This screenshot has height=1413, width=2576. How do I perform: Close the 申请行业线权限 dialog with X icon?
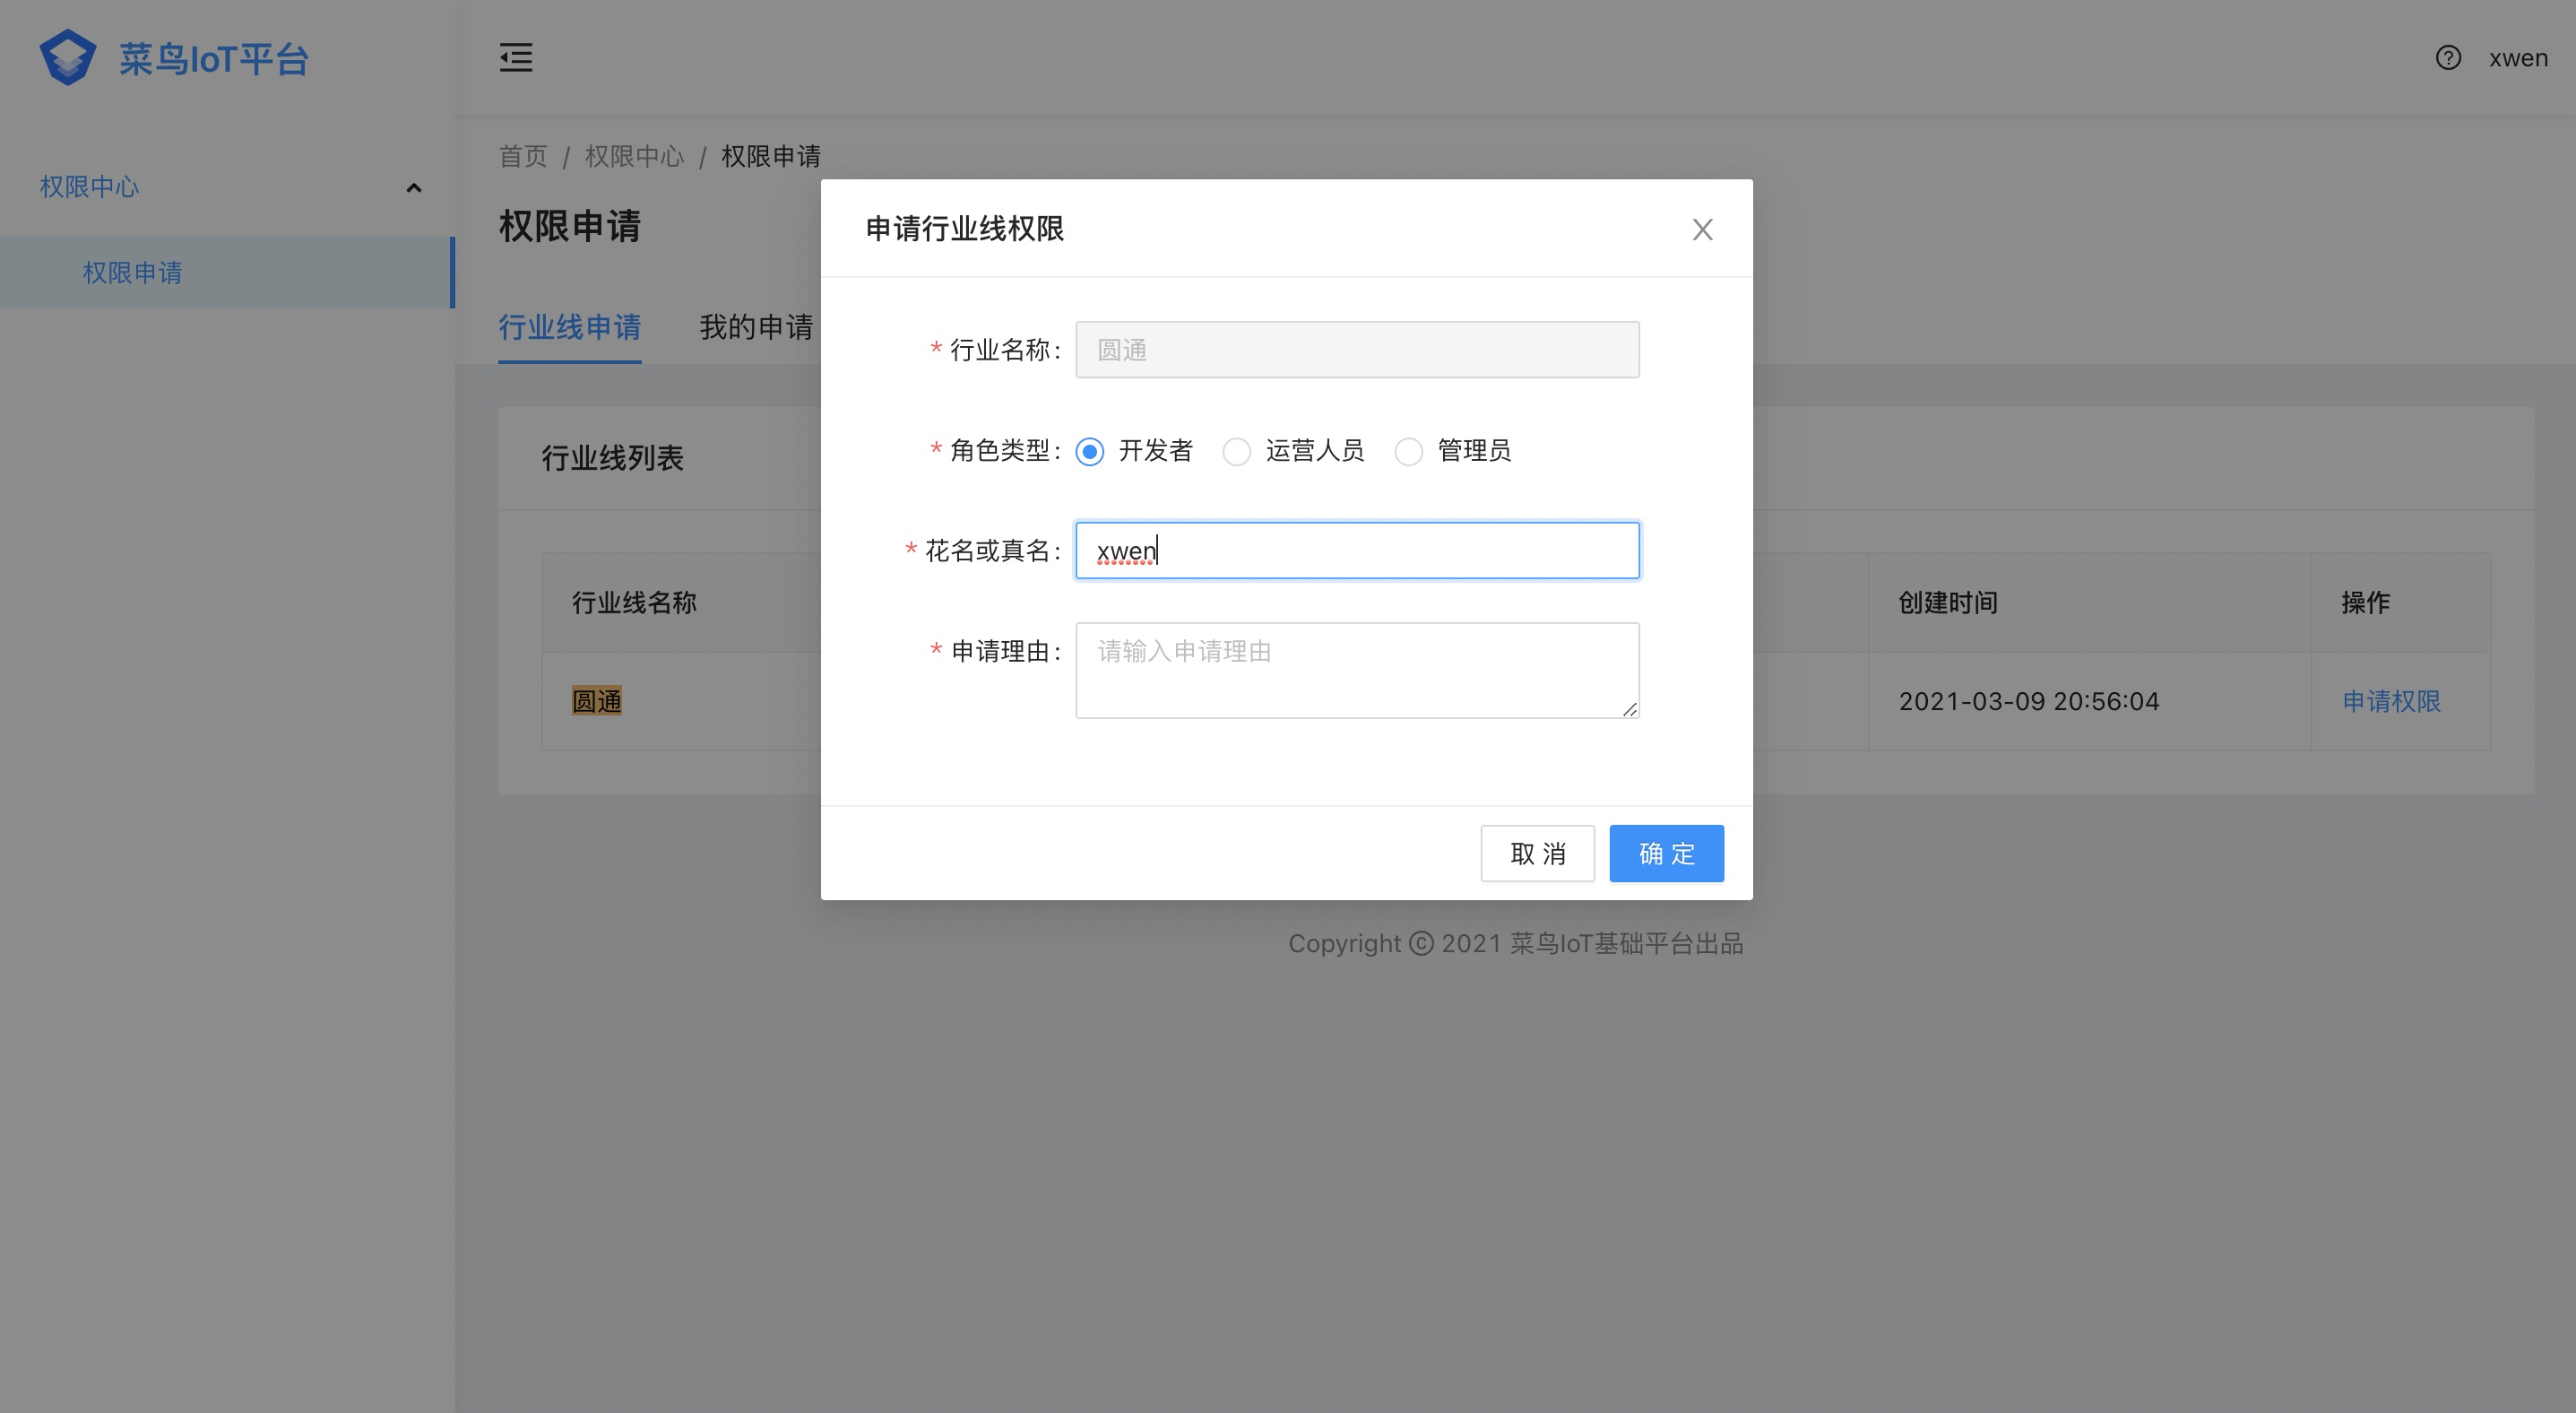(x=1702, y=230)
